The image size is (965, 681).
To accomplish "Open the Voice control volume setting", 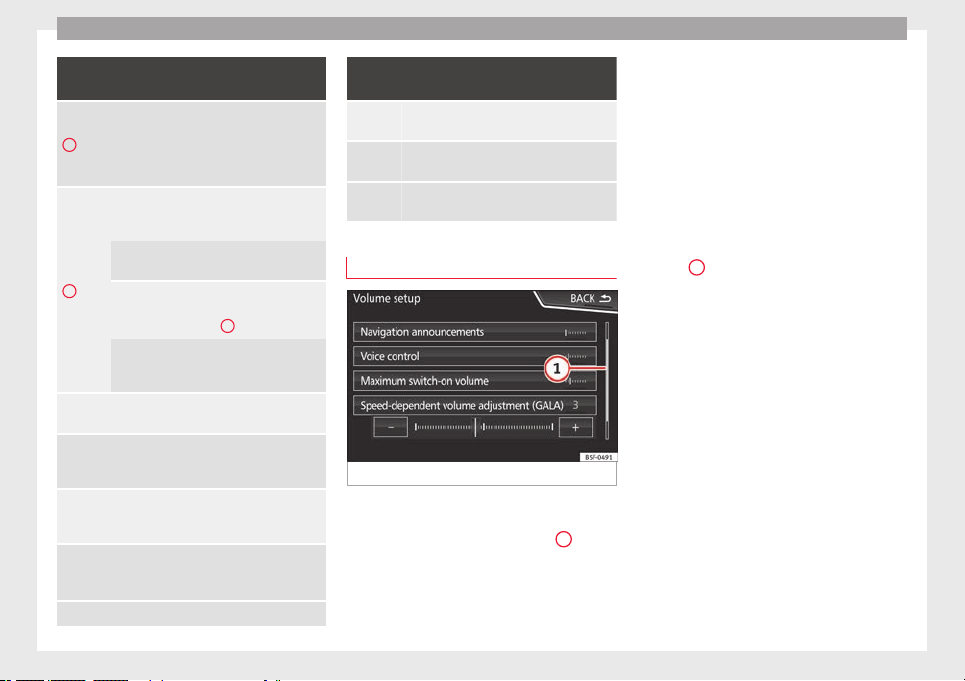I will coord(474,356).
